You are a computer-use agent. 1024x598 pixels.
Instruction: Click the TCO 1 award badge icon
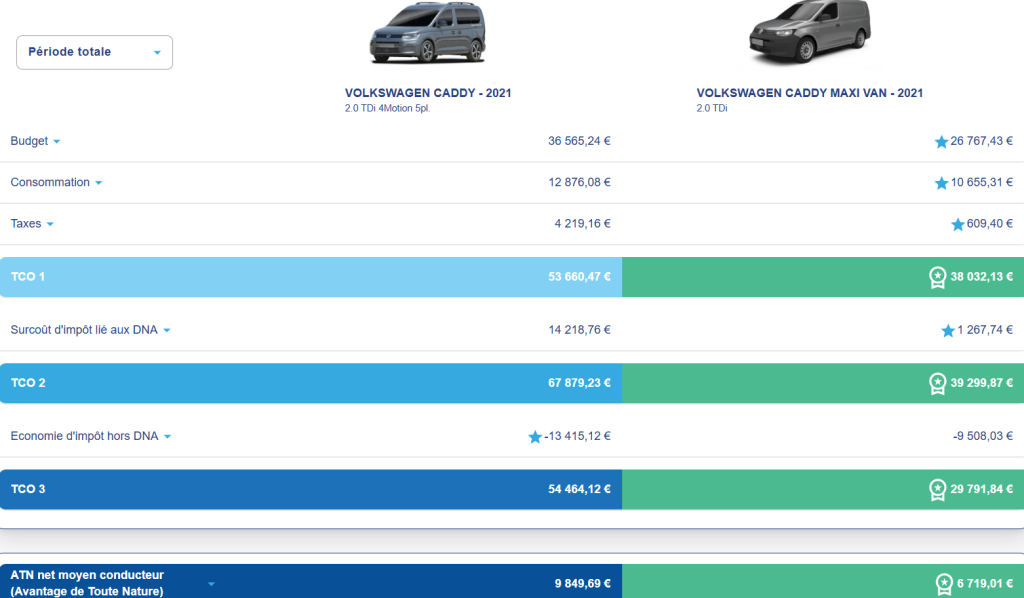(x=937, y=277)
